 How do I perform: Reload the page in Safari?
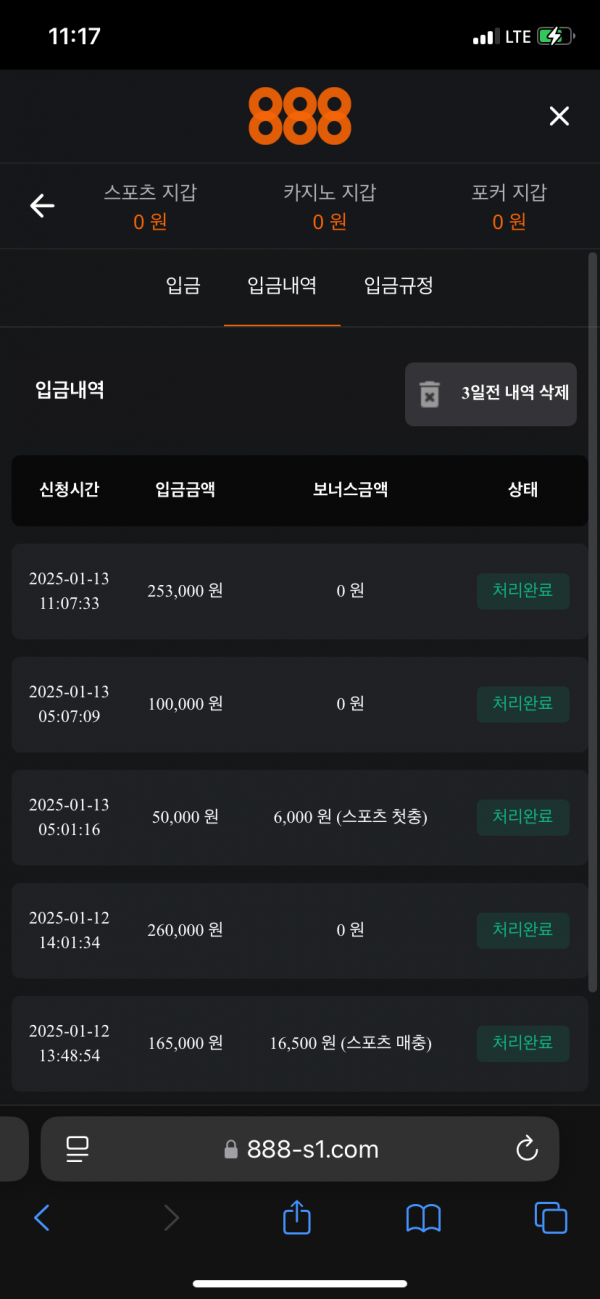tap(527, 1149)
